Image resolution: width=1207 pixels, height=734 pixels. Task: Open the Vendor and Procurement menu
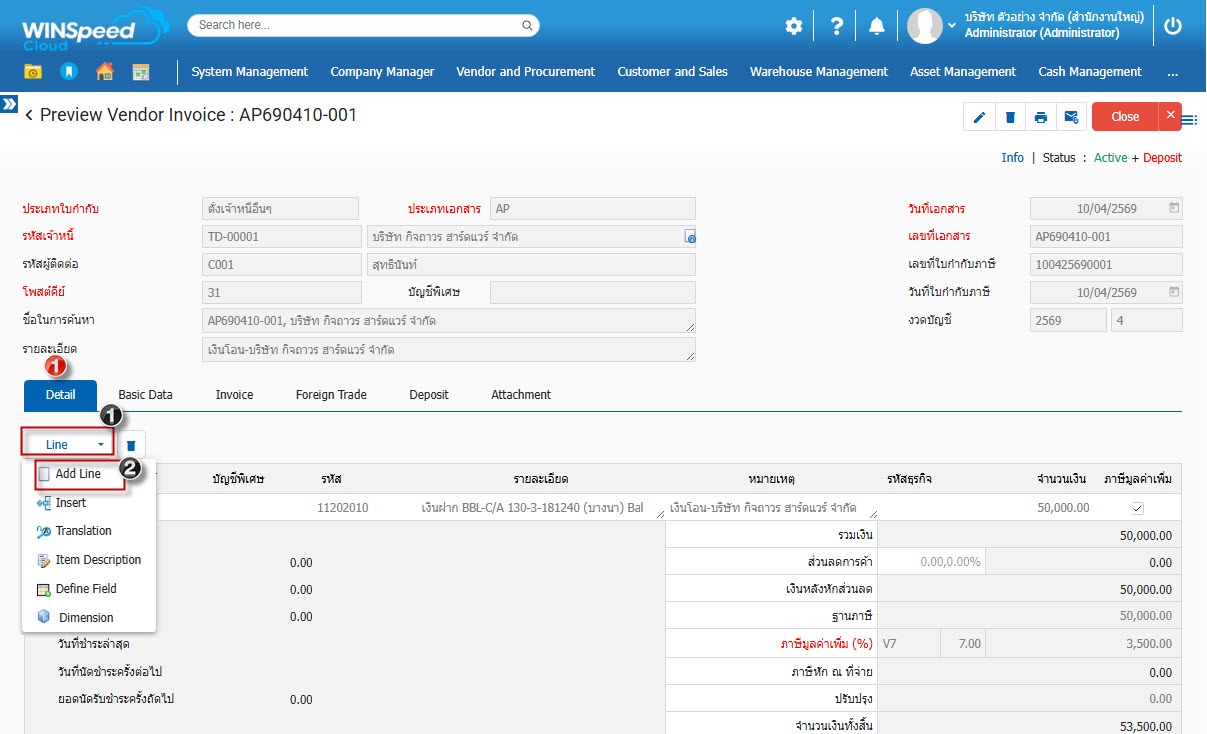click(x=525, y=72)
